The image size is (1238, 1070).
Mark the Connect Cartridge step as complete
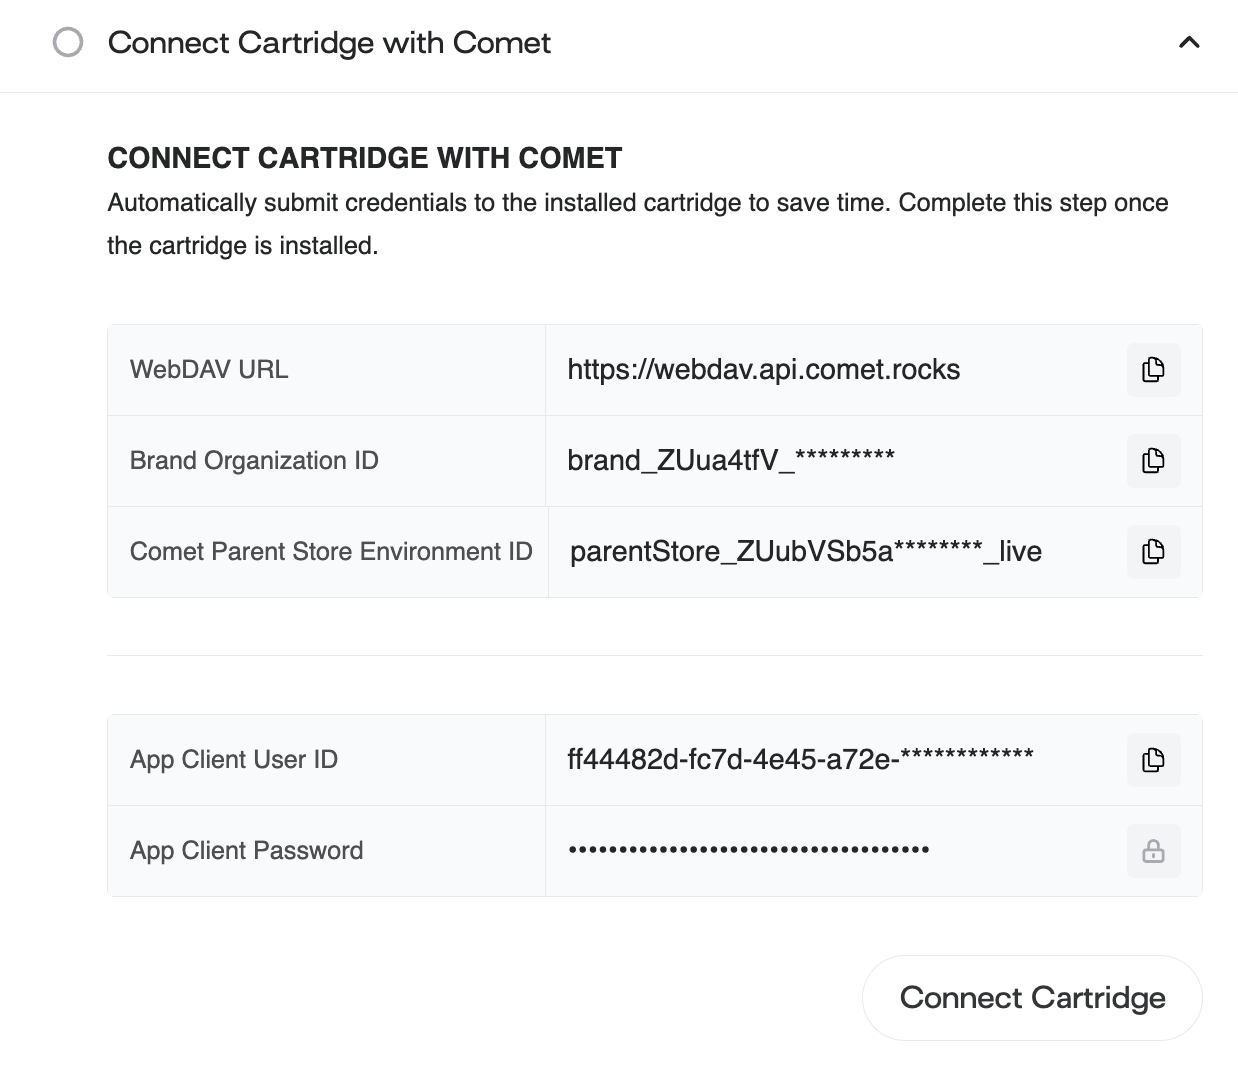point(68,44)
